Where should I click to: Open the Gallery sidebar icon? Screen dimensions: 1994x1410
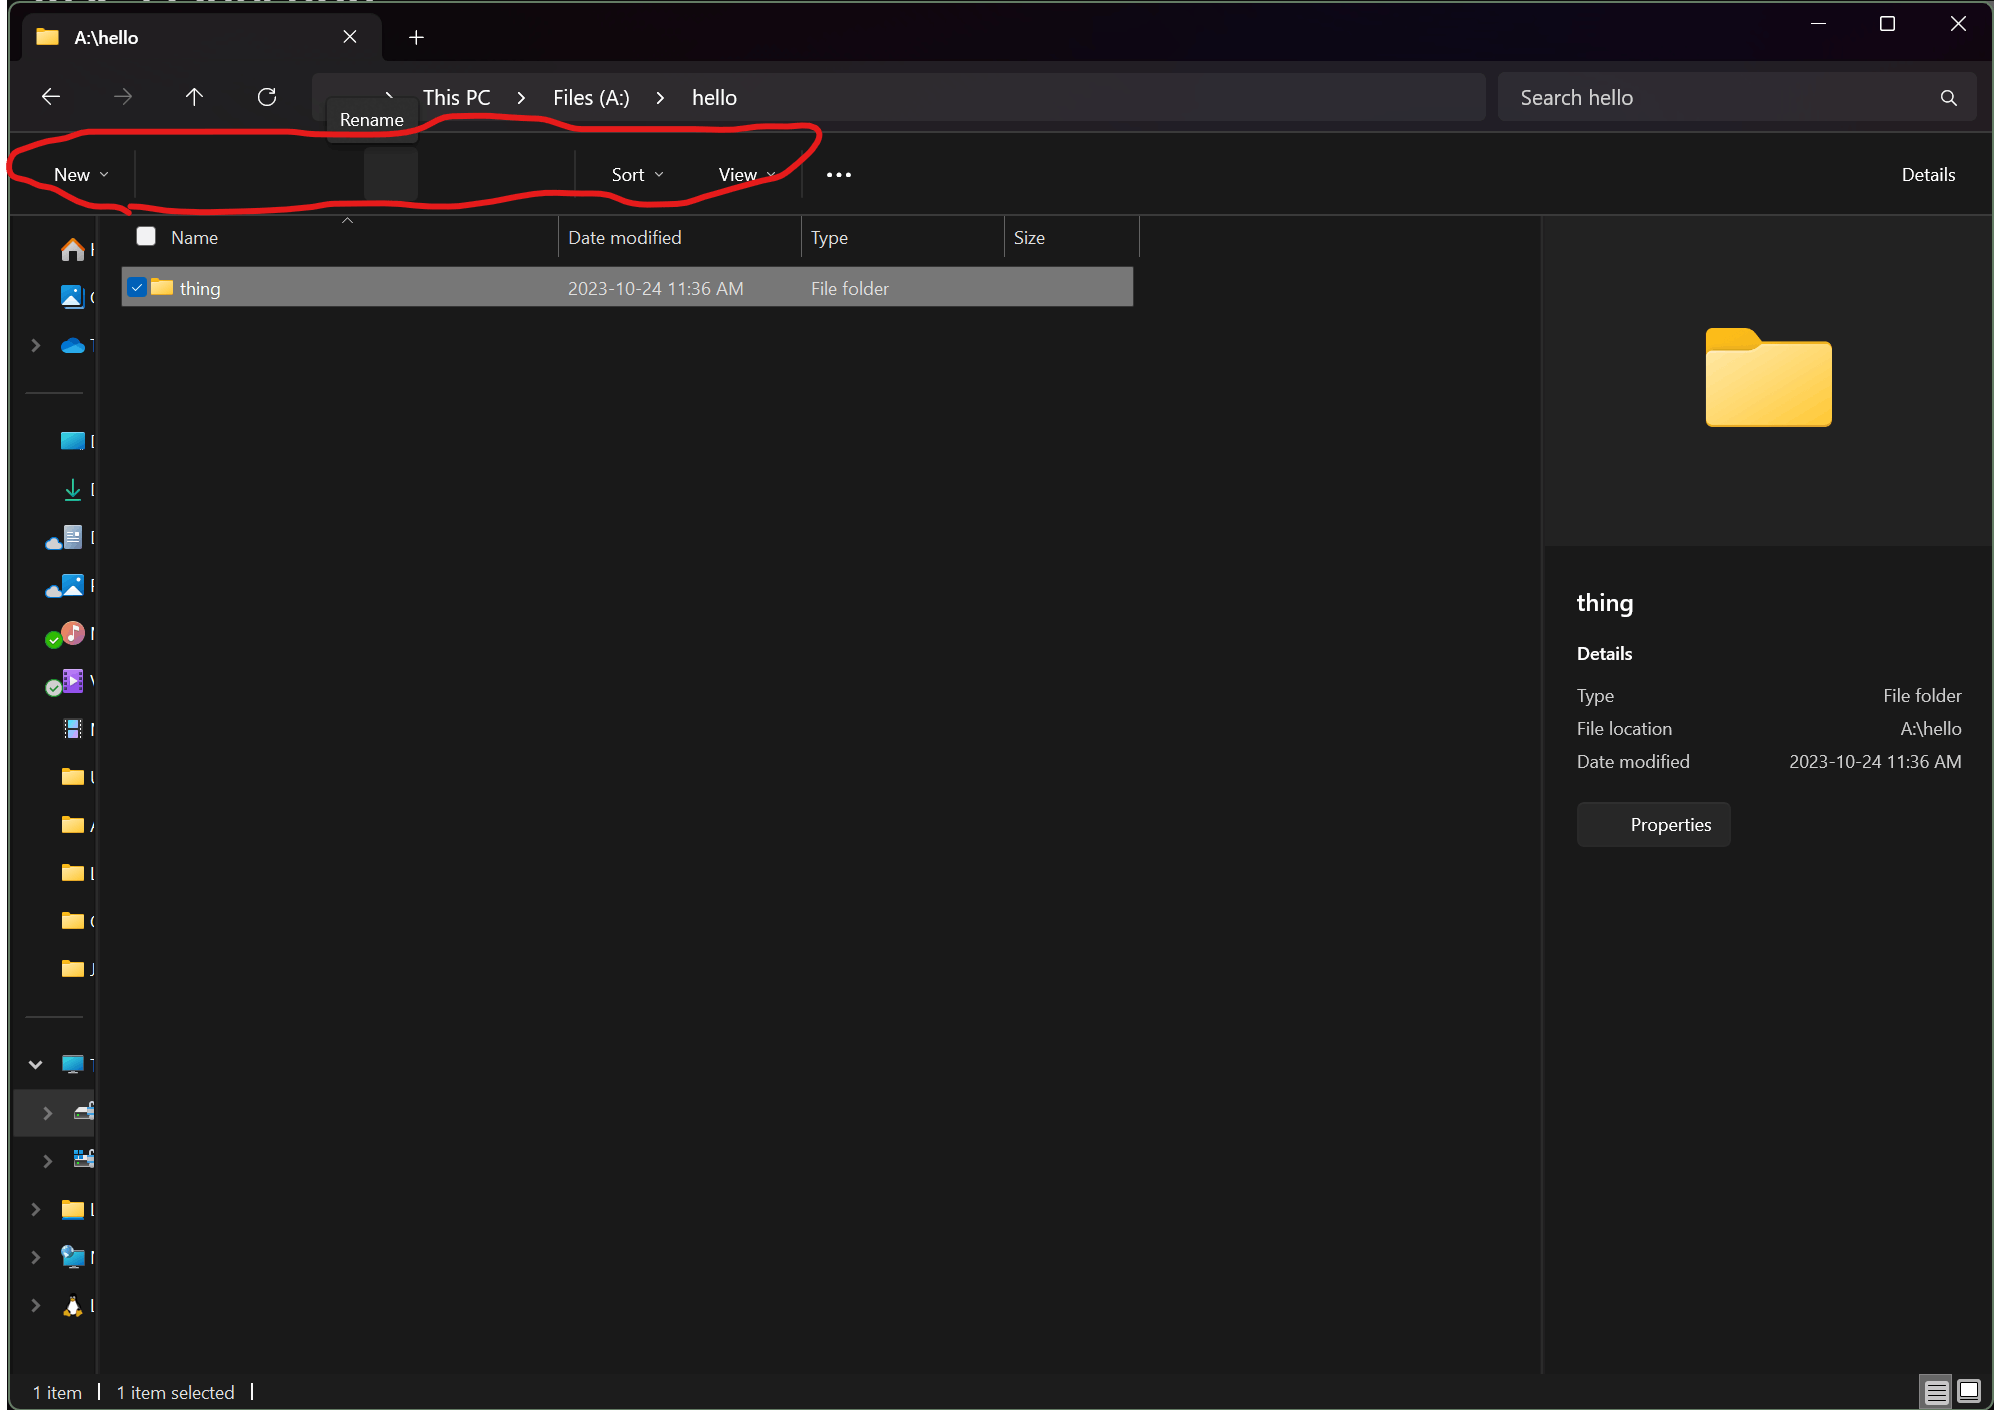73,296
